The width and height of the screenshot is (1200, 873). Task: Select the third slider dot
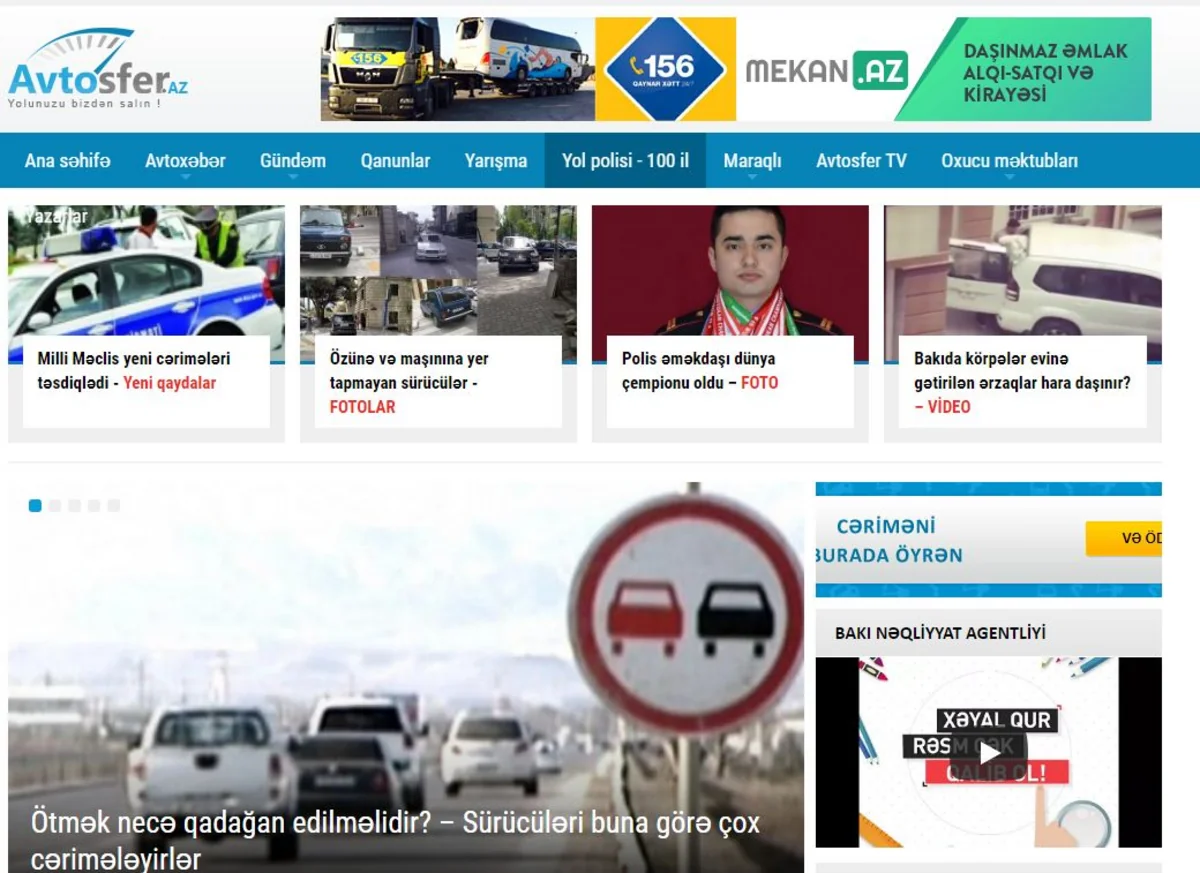point(74,506)
